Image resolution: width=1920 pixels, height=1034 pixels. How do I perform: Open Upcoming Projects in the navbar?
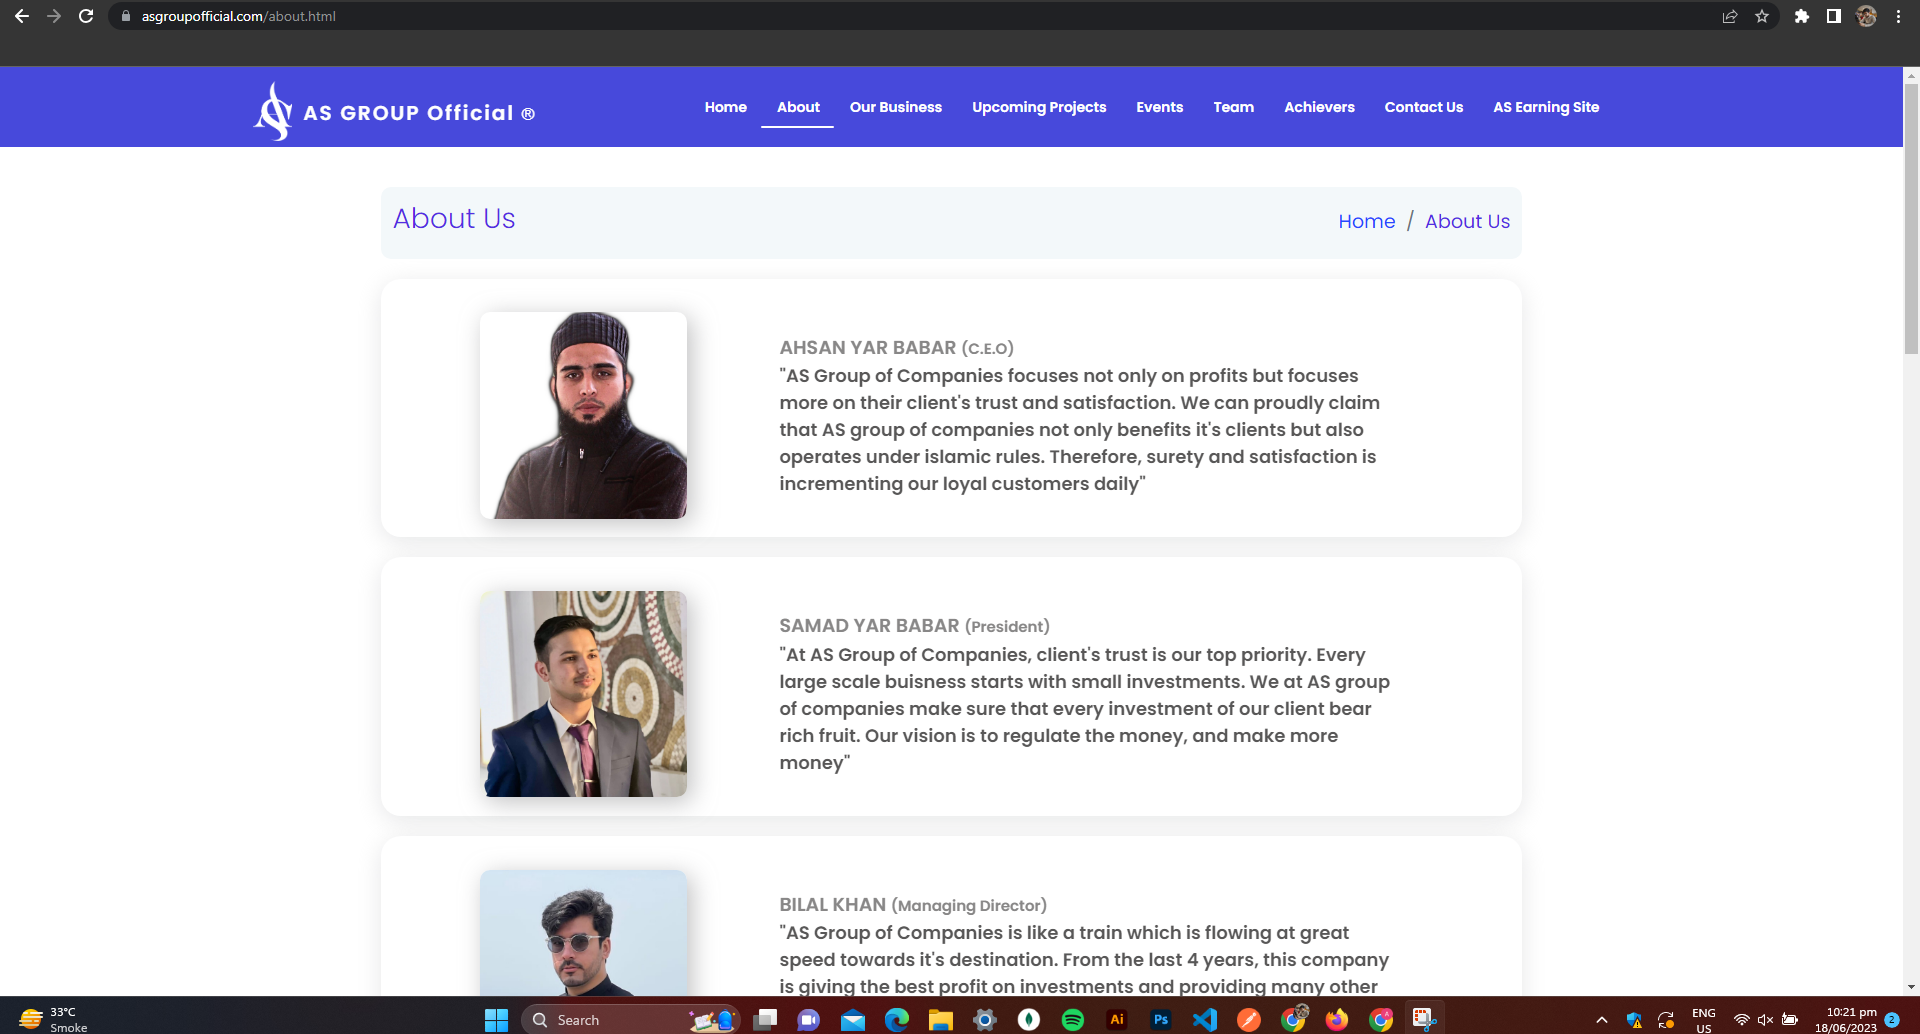(x=1039, y=107)
